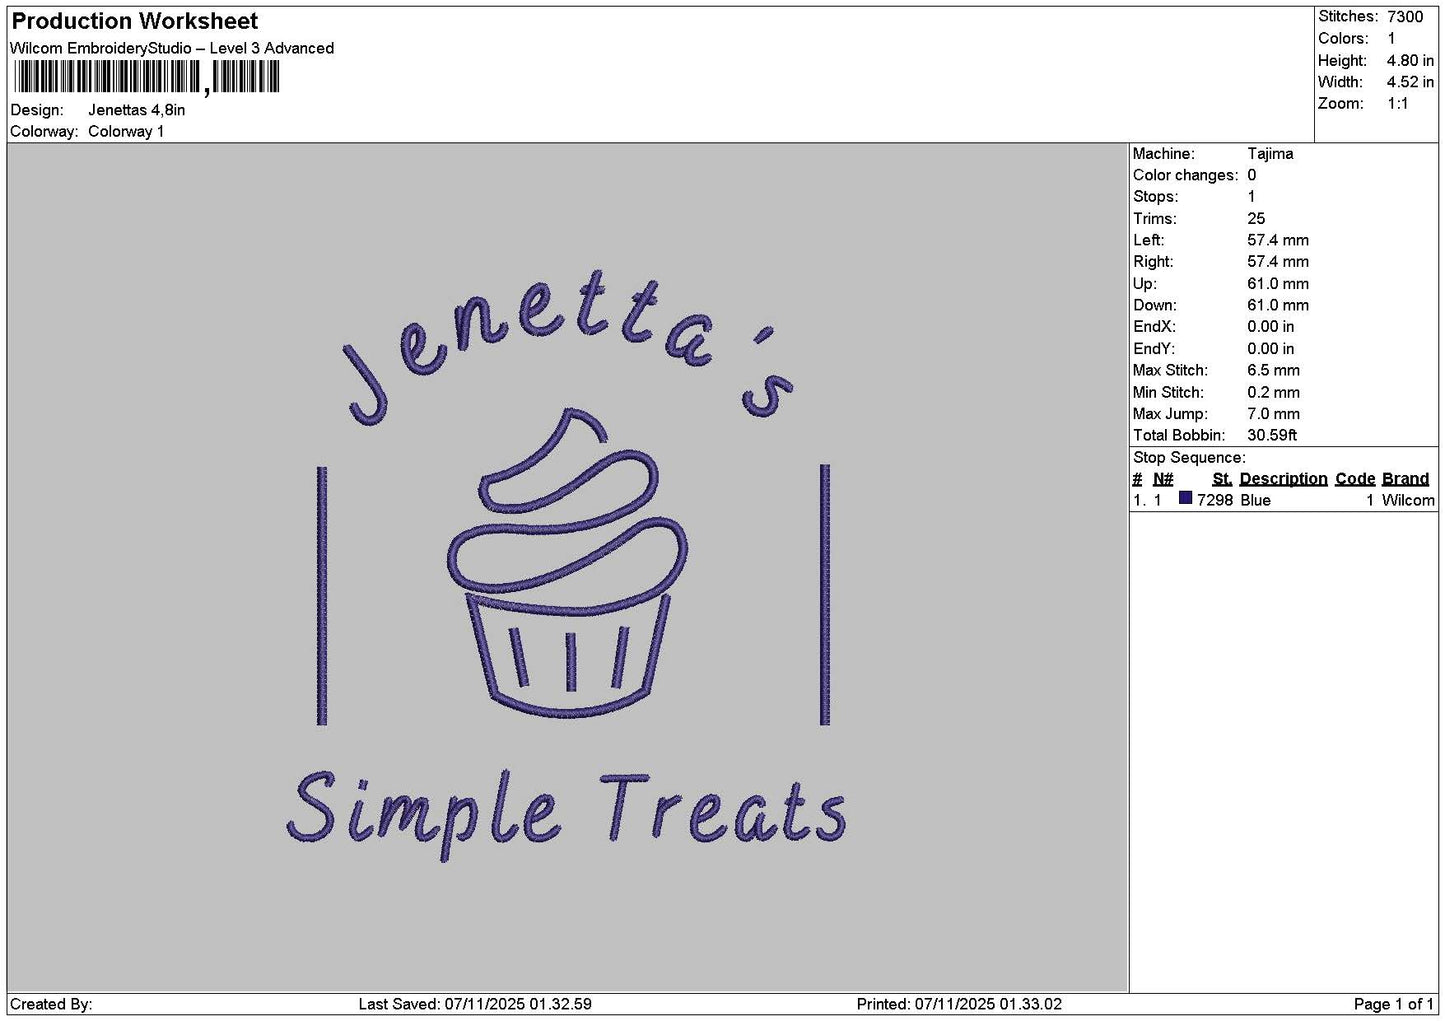Click the Height value '4.80 in'

coord(1410,60)
